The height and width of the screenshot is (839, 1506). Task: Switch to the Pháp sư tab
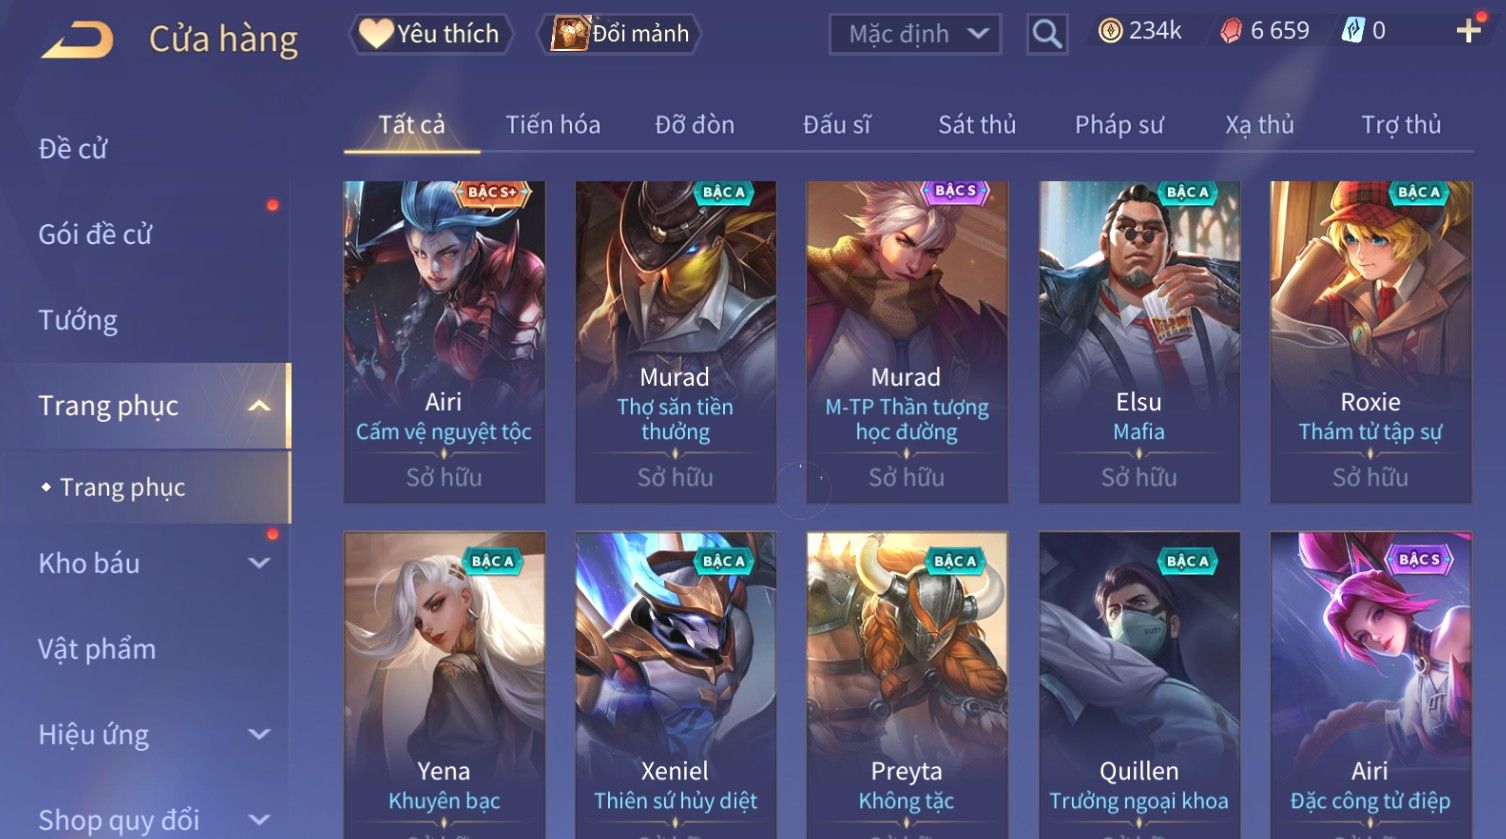(x=1119, y=125)
